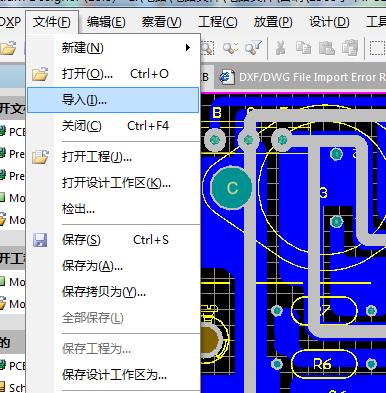Click the dashed rectangle select-area icon

[378, 48]
